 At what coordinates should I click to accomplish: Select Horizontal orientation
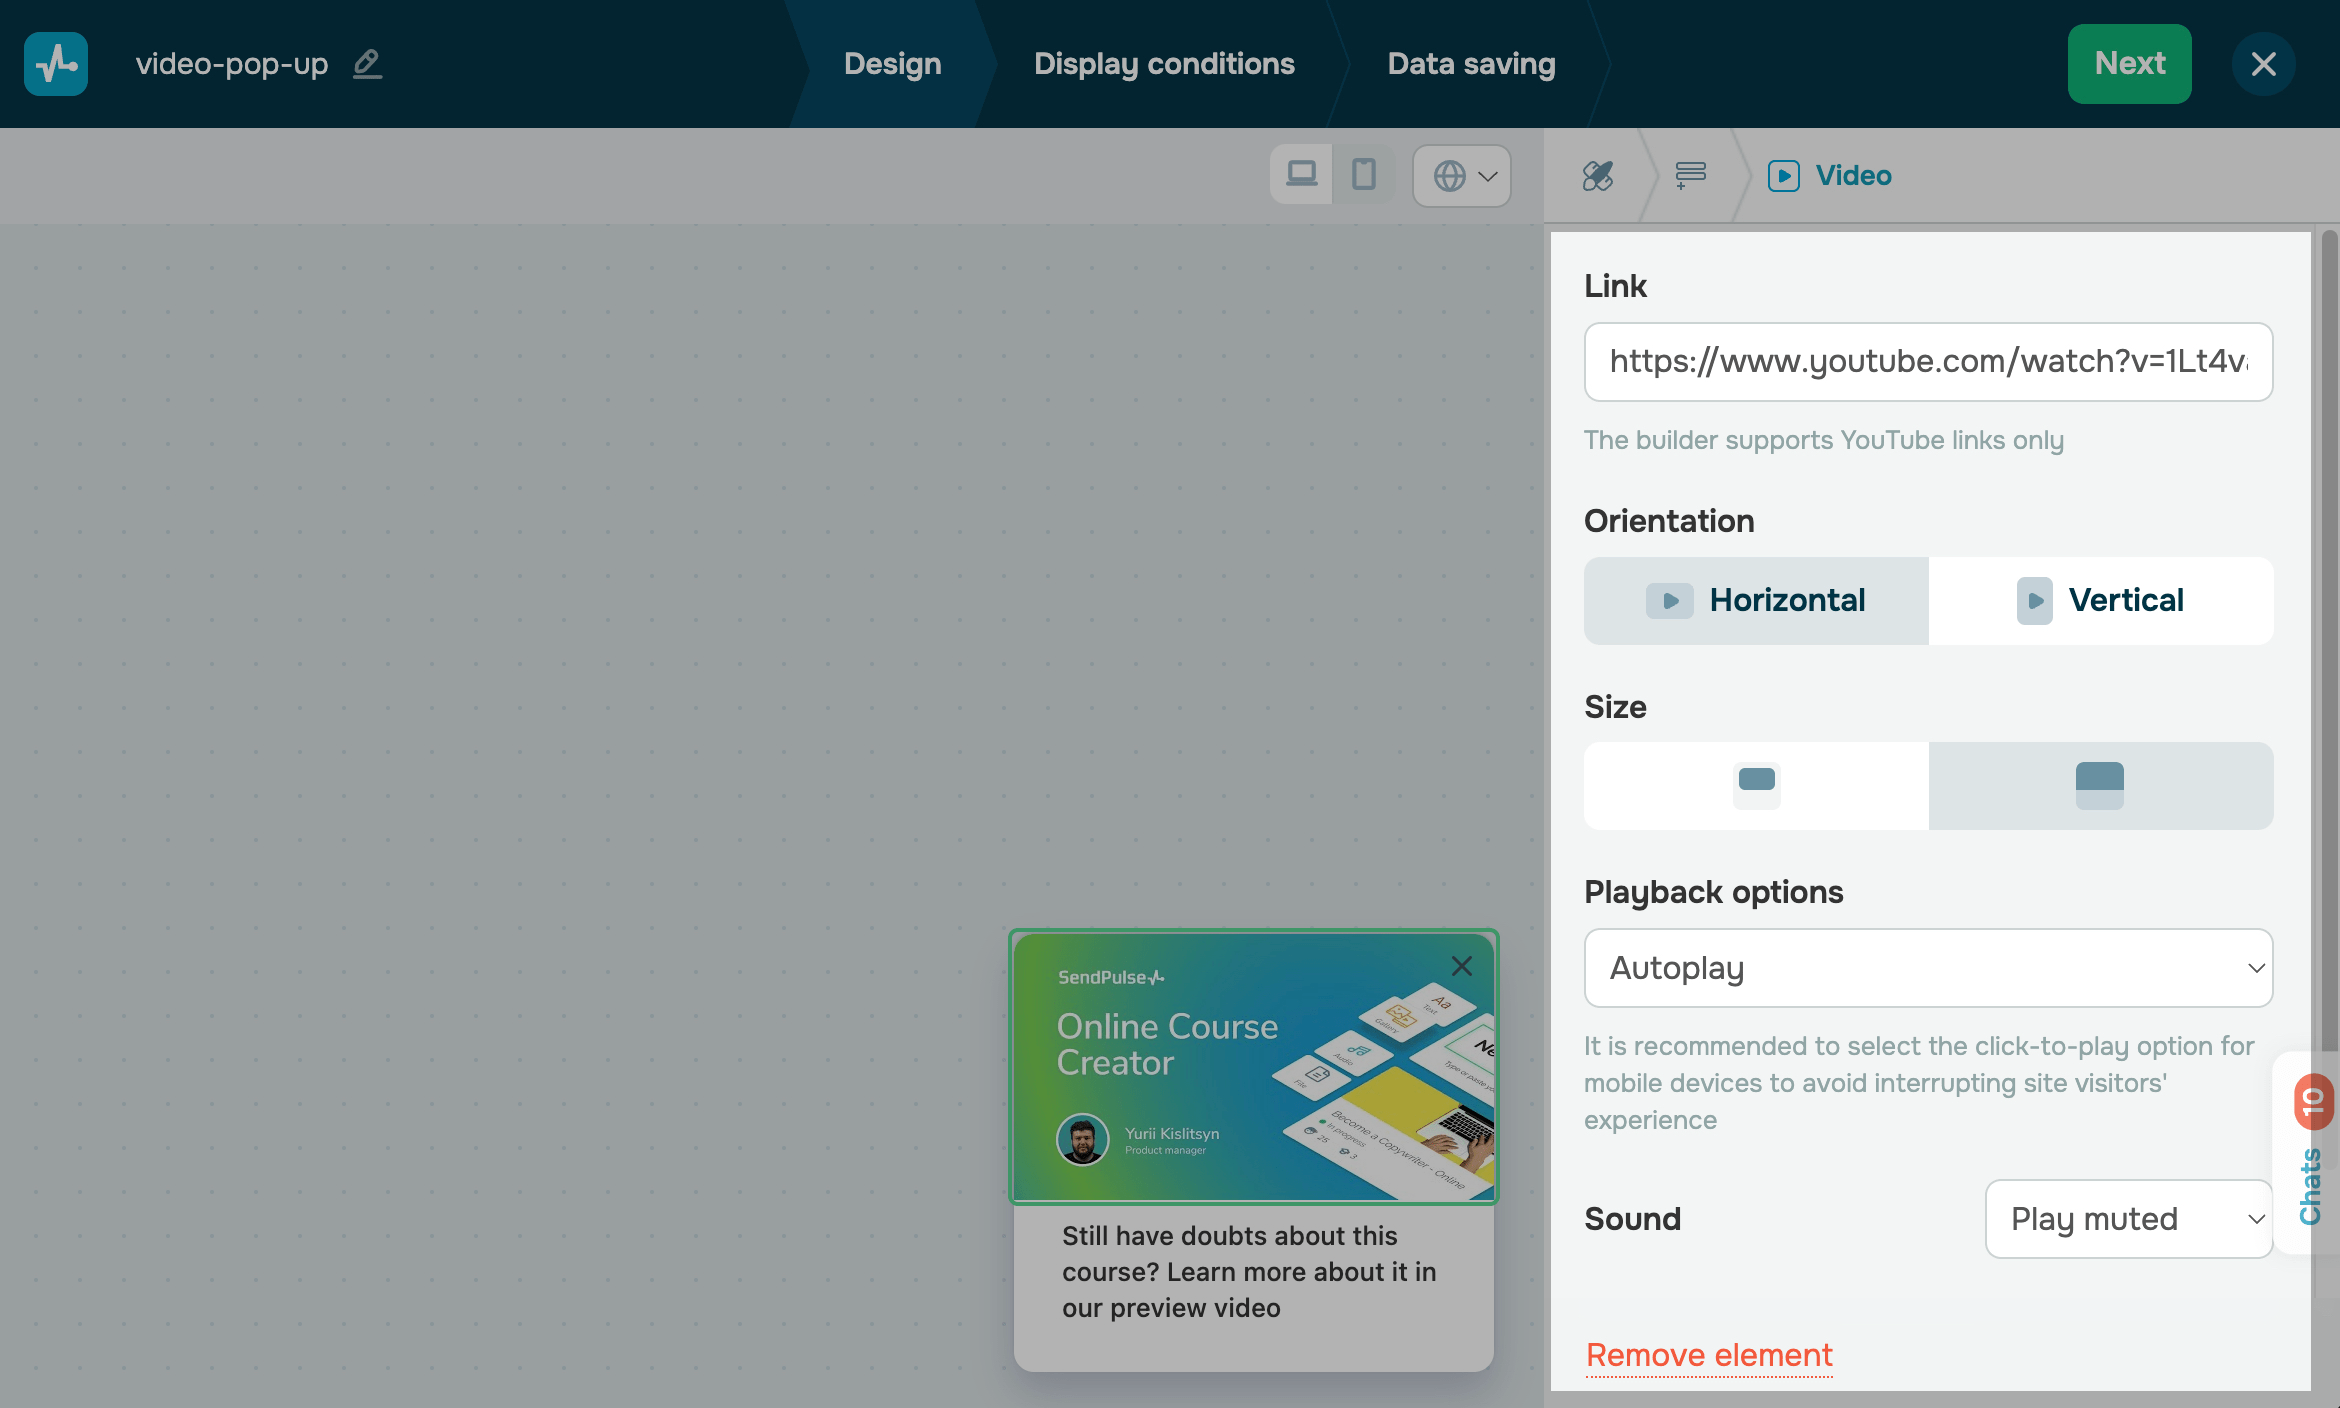click(1756, 600)
